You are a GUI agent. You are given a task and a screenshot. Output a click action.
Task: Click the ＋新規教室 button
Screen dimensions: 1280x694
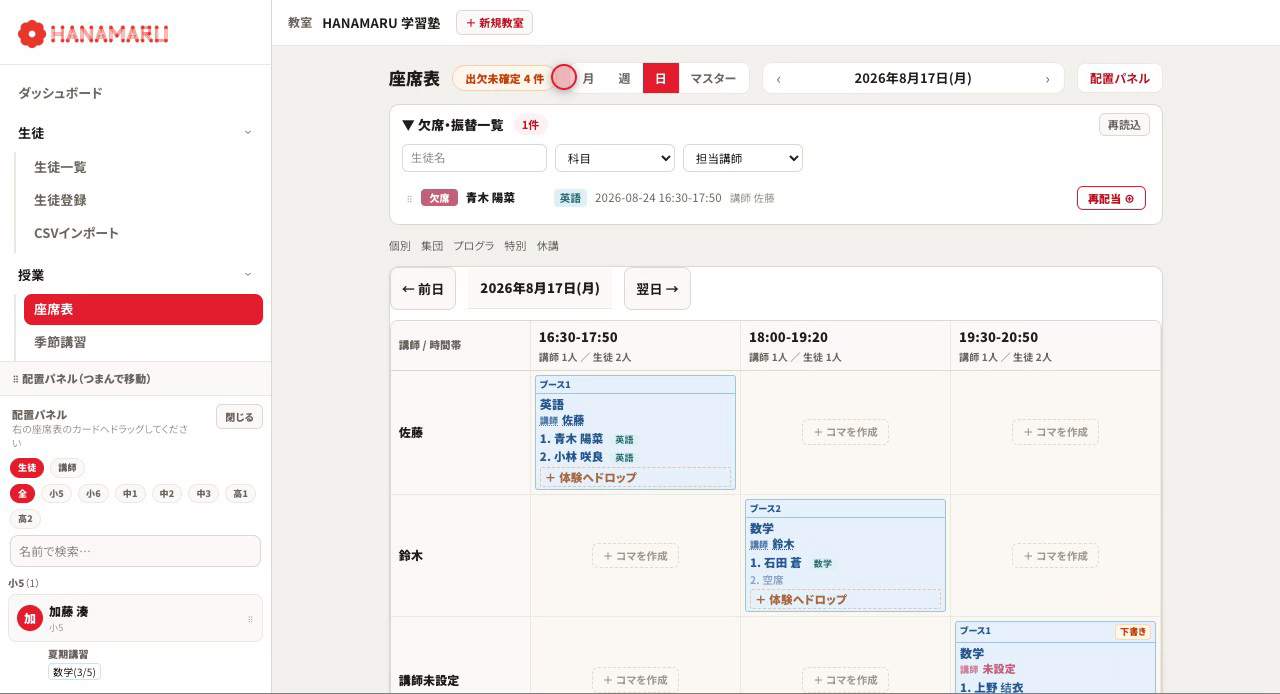(494, 22)
